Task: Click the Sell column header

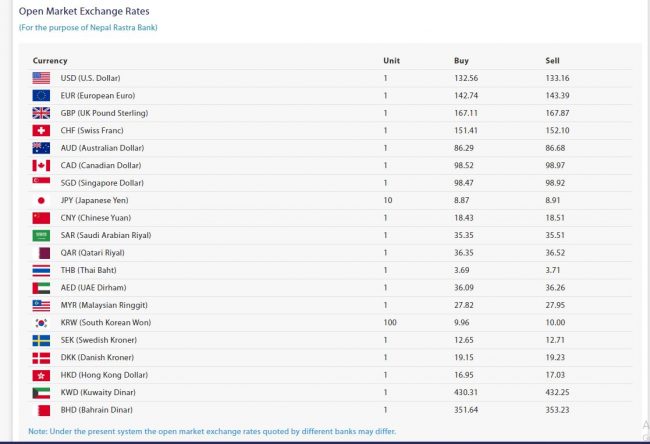Action: coord(553,61)
